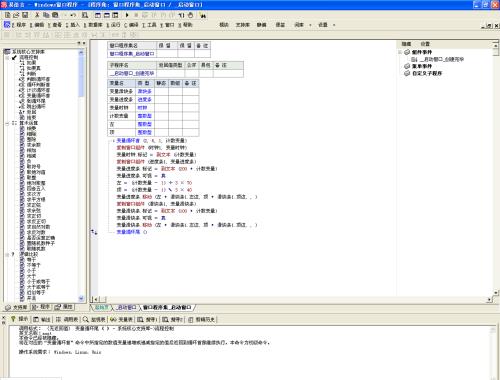Open the 工具 menu

149,25
